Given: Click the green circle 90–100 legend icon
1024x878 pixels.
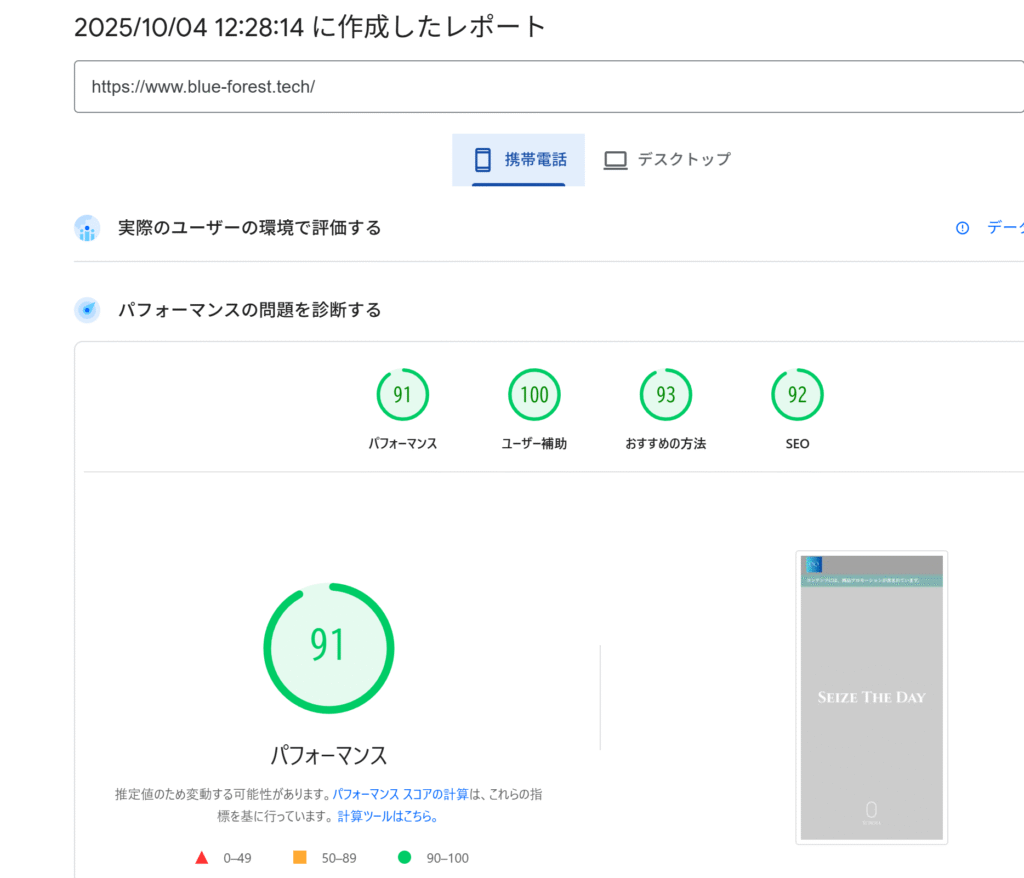Looking at the screenshot, I should 404,857.
